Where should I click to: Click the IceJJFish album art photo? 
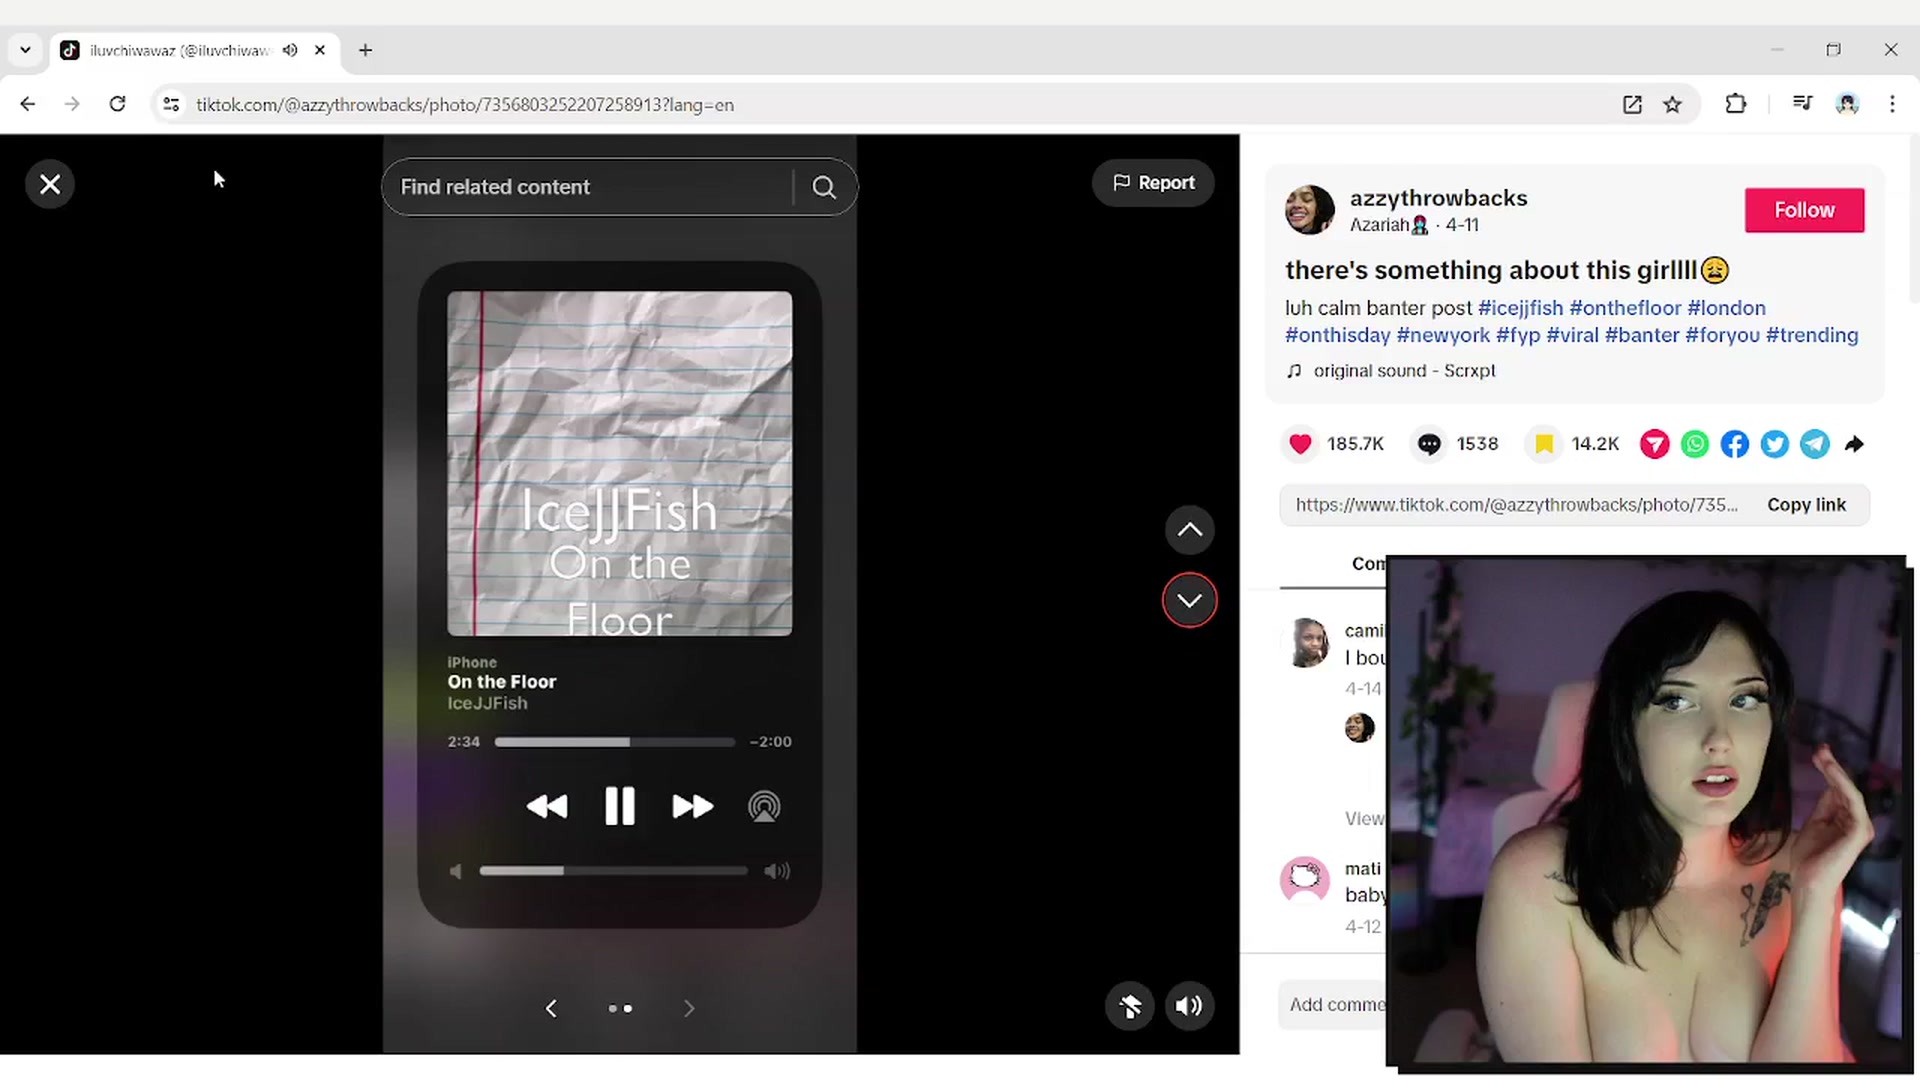620,464
